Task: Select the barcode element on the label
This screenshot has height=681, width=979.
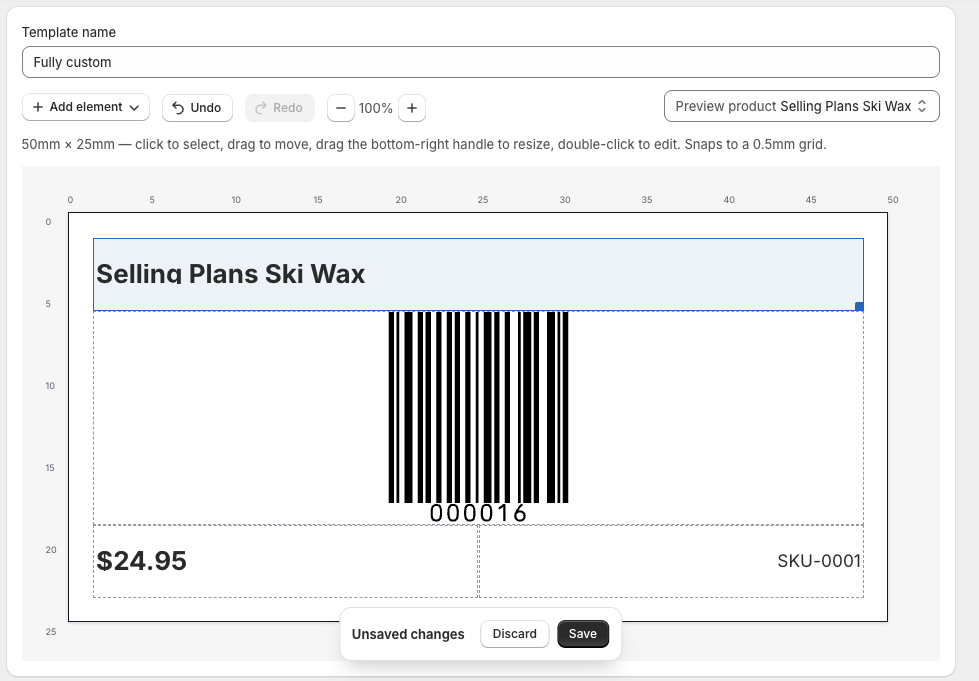Action: pos(478,417)
